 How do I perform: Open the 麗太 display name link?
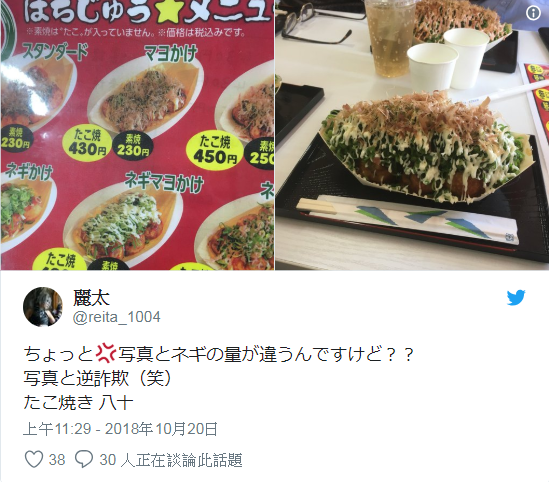(91, 298)
